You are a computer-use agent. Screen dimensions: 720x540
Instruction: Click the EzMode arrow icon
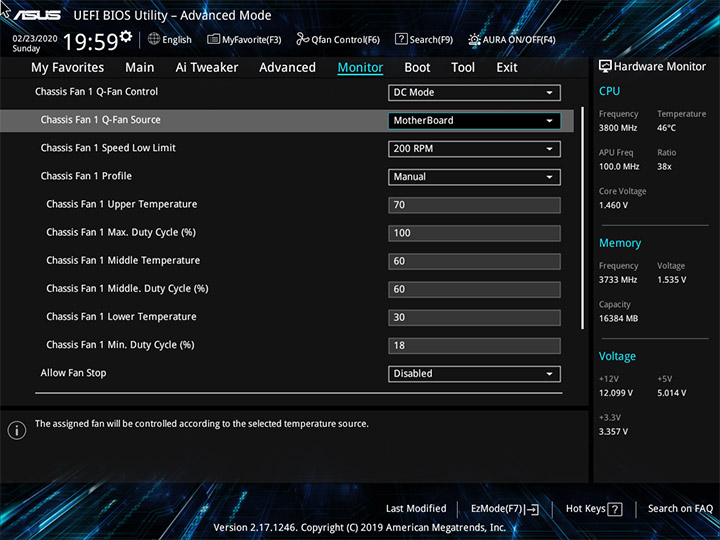click(532, 509)
